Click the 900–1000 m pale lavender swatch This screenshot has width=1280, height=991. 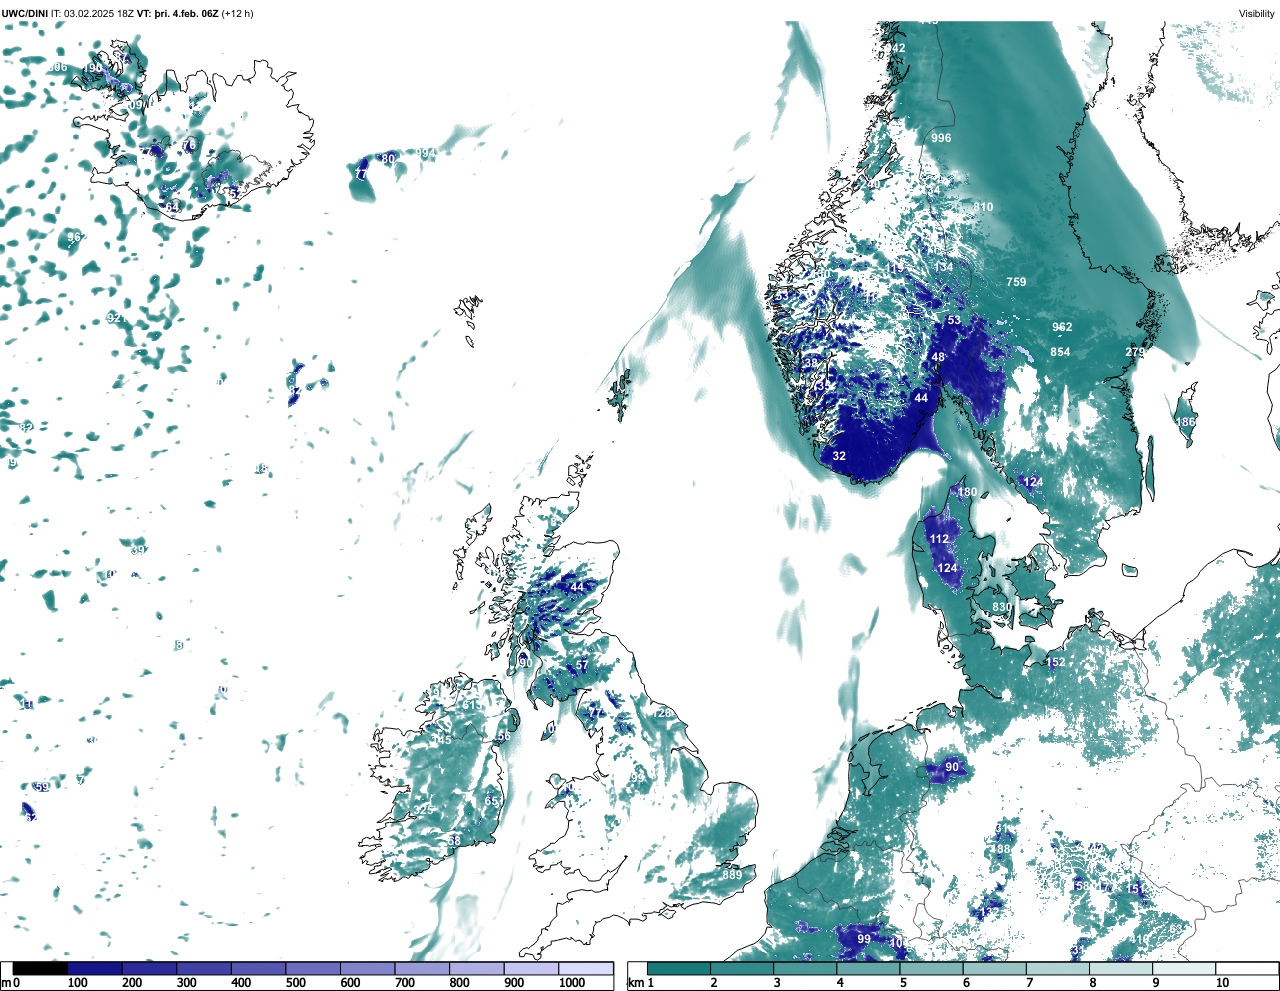[531, 968]
